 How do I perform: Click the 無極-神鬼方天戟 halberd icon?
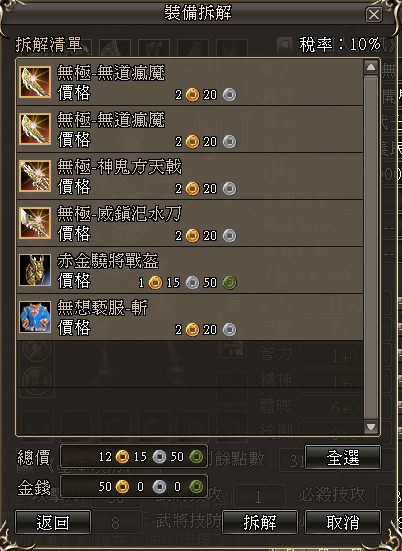(x=35, y=176)
